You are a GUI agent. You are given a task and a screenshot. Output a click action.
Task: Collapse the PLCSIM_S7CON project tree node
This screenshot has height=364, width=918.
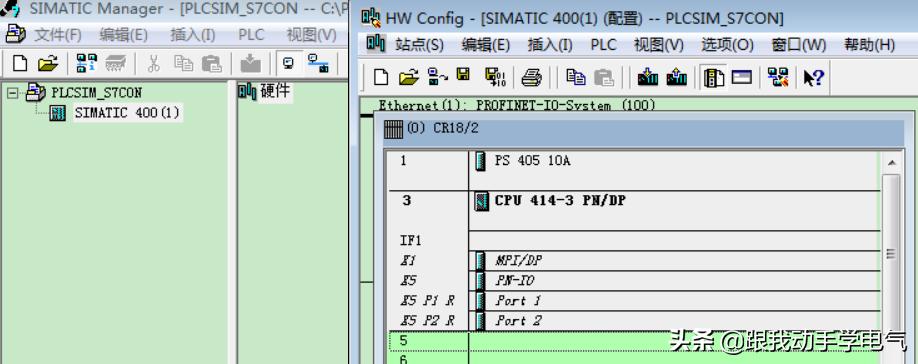(13, 92)
